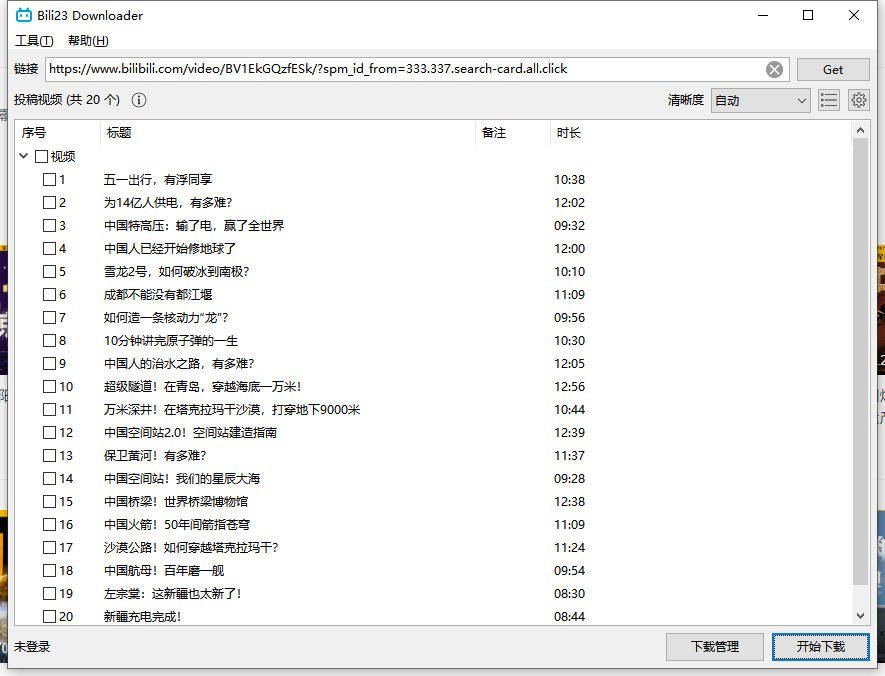
Task: Select the 视频 parent group checkbox
Action: 41,157
